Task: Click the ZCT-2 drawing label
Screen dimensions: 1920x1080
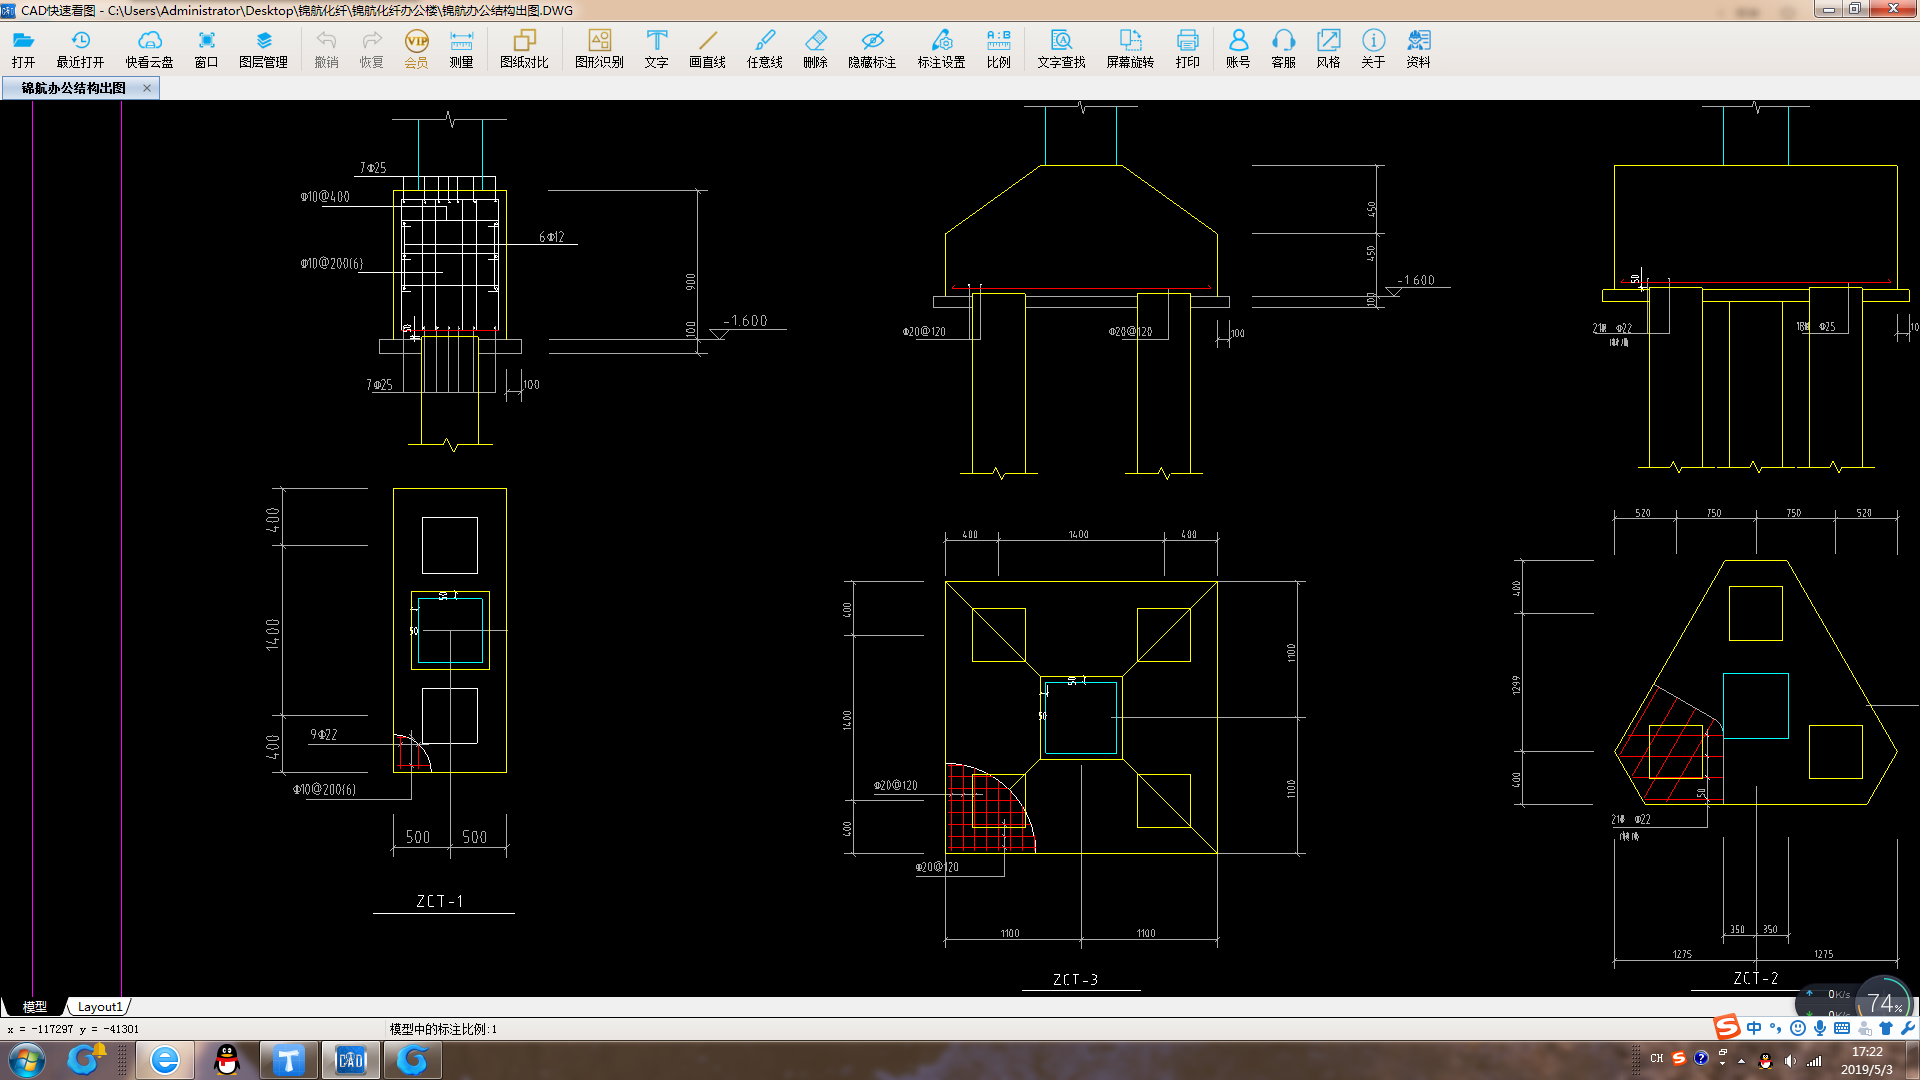Action: pyautogui.click(x=1756, y=978)
